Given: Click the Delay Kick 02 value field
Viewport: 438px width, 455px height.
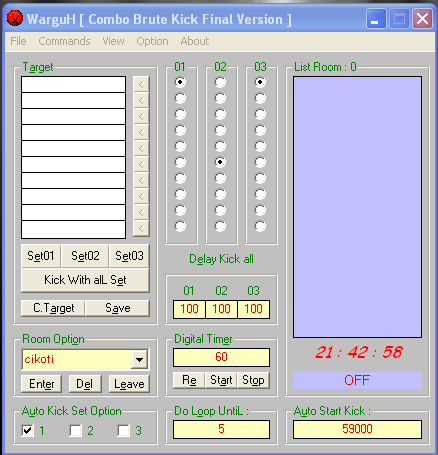Looking at the screenshot, I should (221, 309).
